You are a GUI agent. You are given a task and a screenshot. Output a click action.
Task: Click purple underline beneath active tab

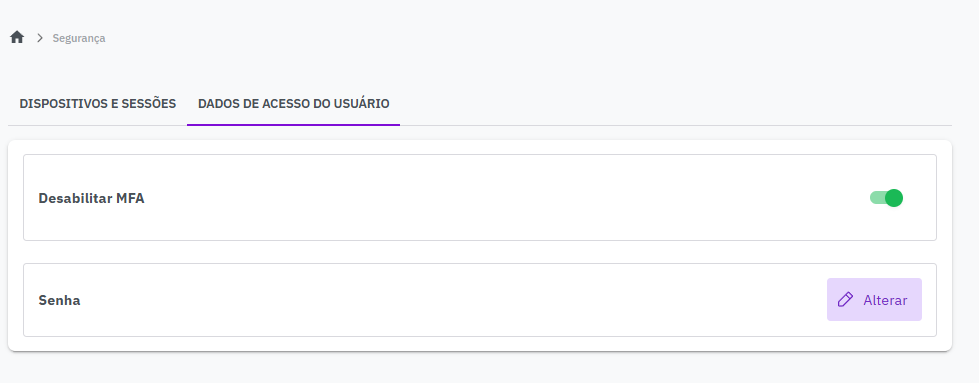click(293, 124)
